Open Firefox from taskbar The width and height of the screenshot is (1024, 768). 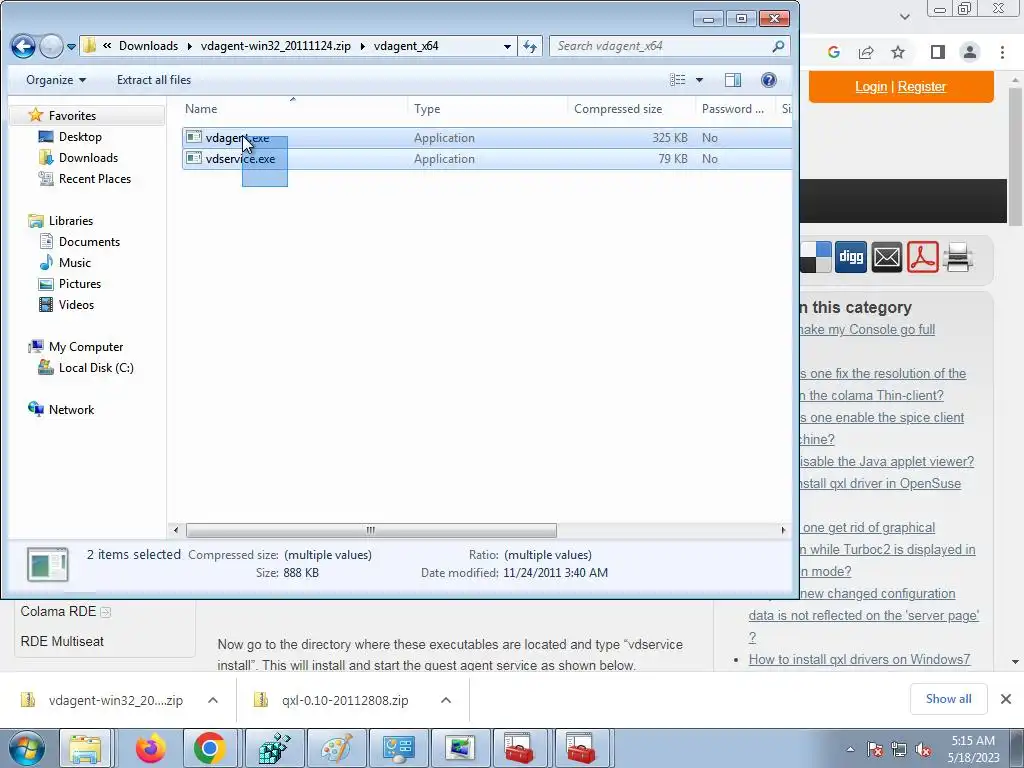[151, 748]
